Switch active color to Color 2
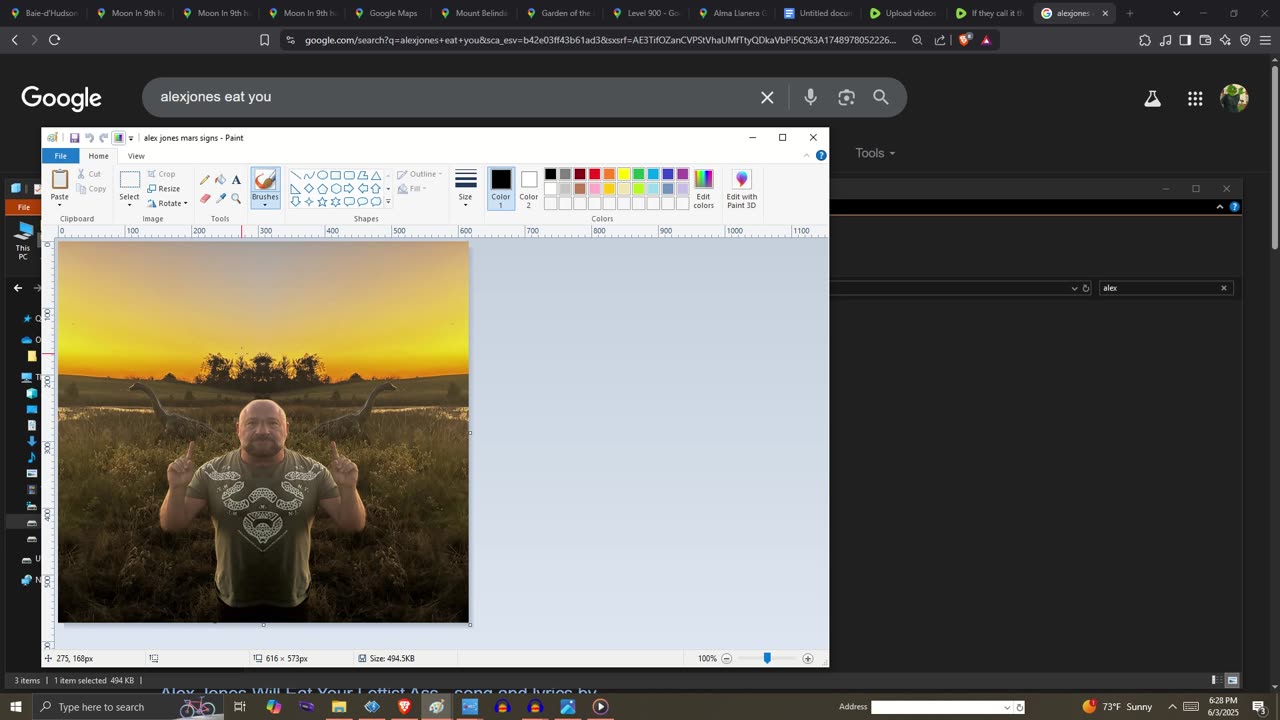 [529, 187]
